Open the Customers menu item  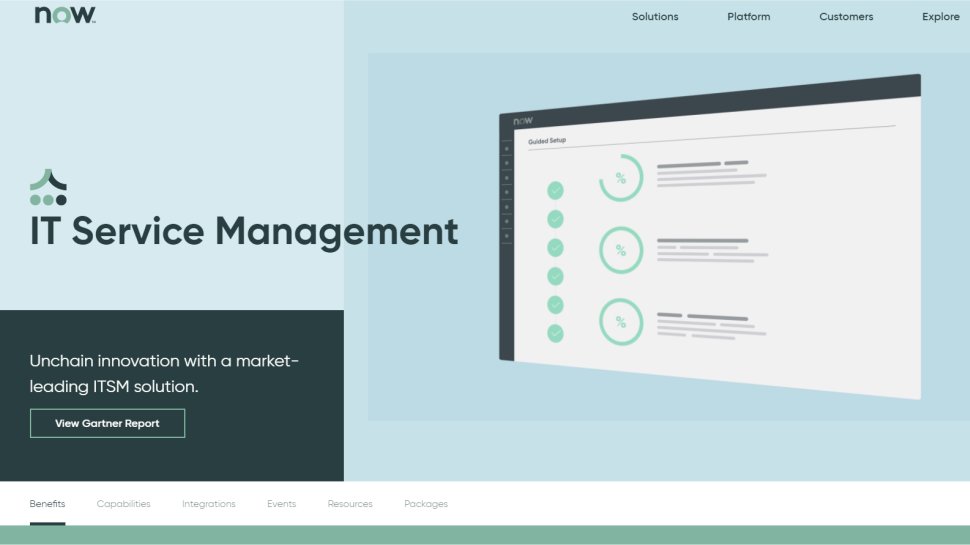[x=846, y=17]
